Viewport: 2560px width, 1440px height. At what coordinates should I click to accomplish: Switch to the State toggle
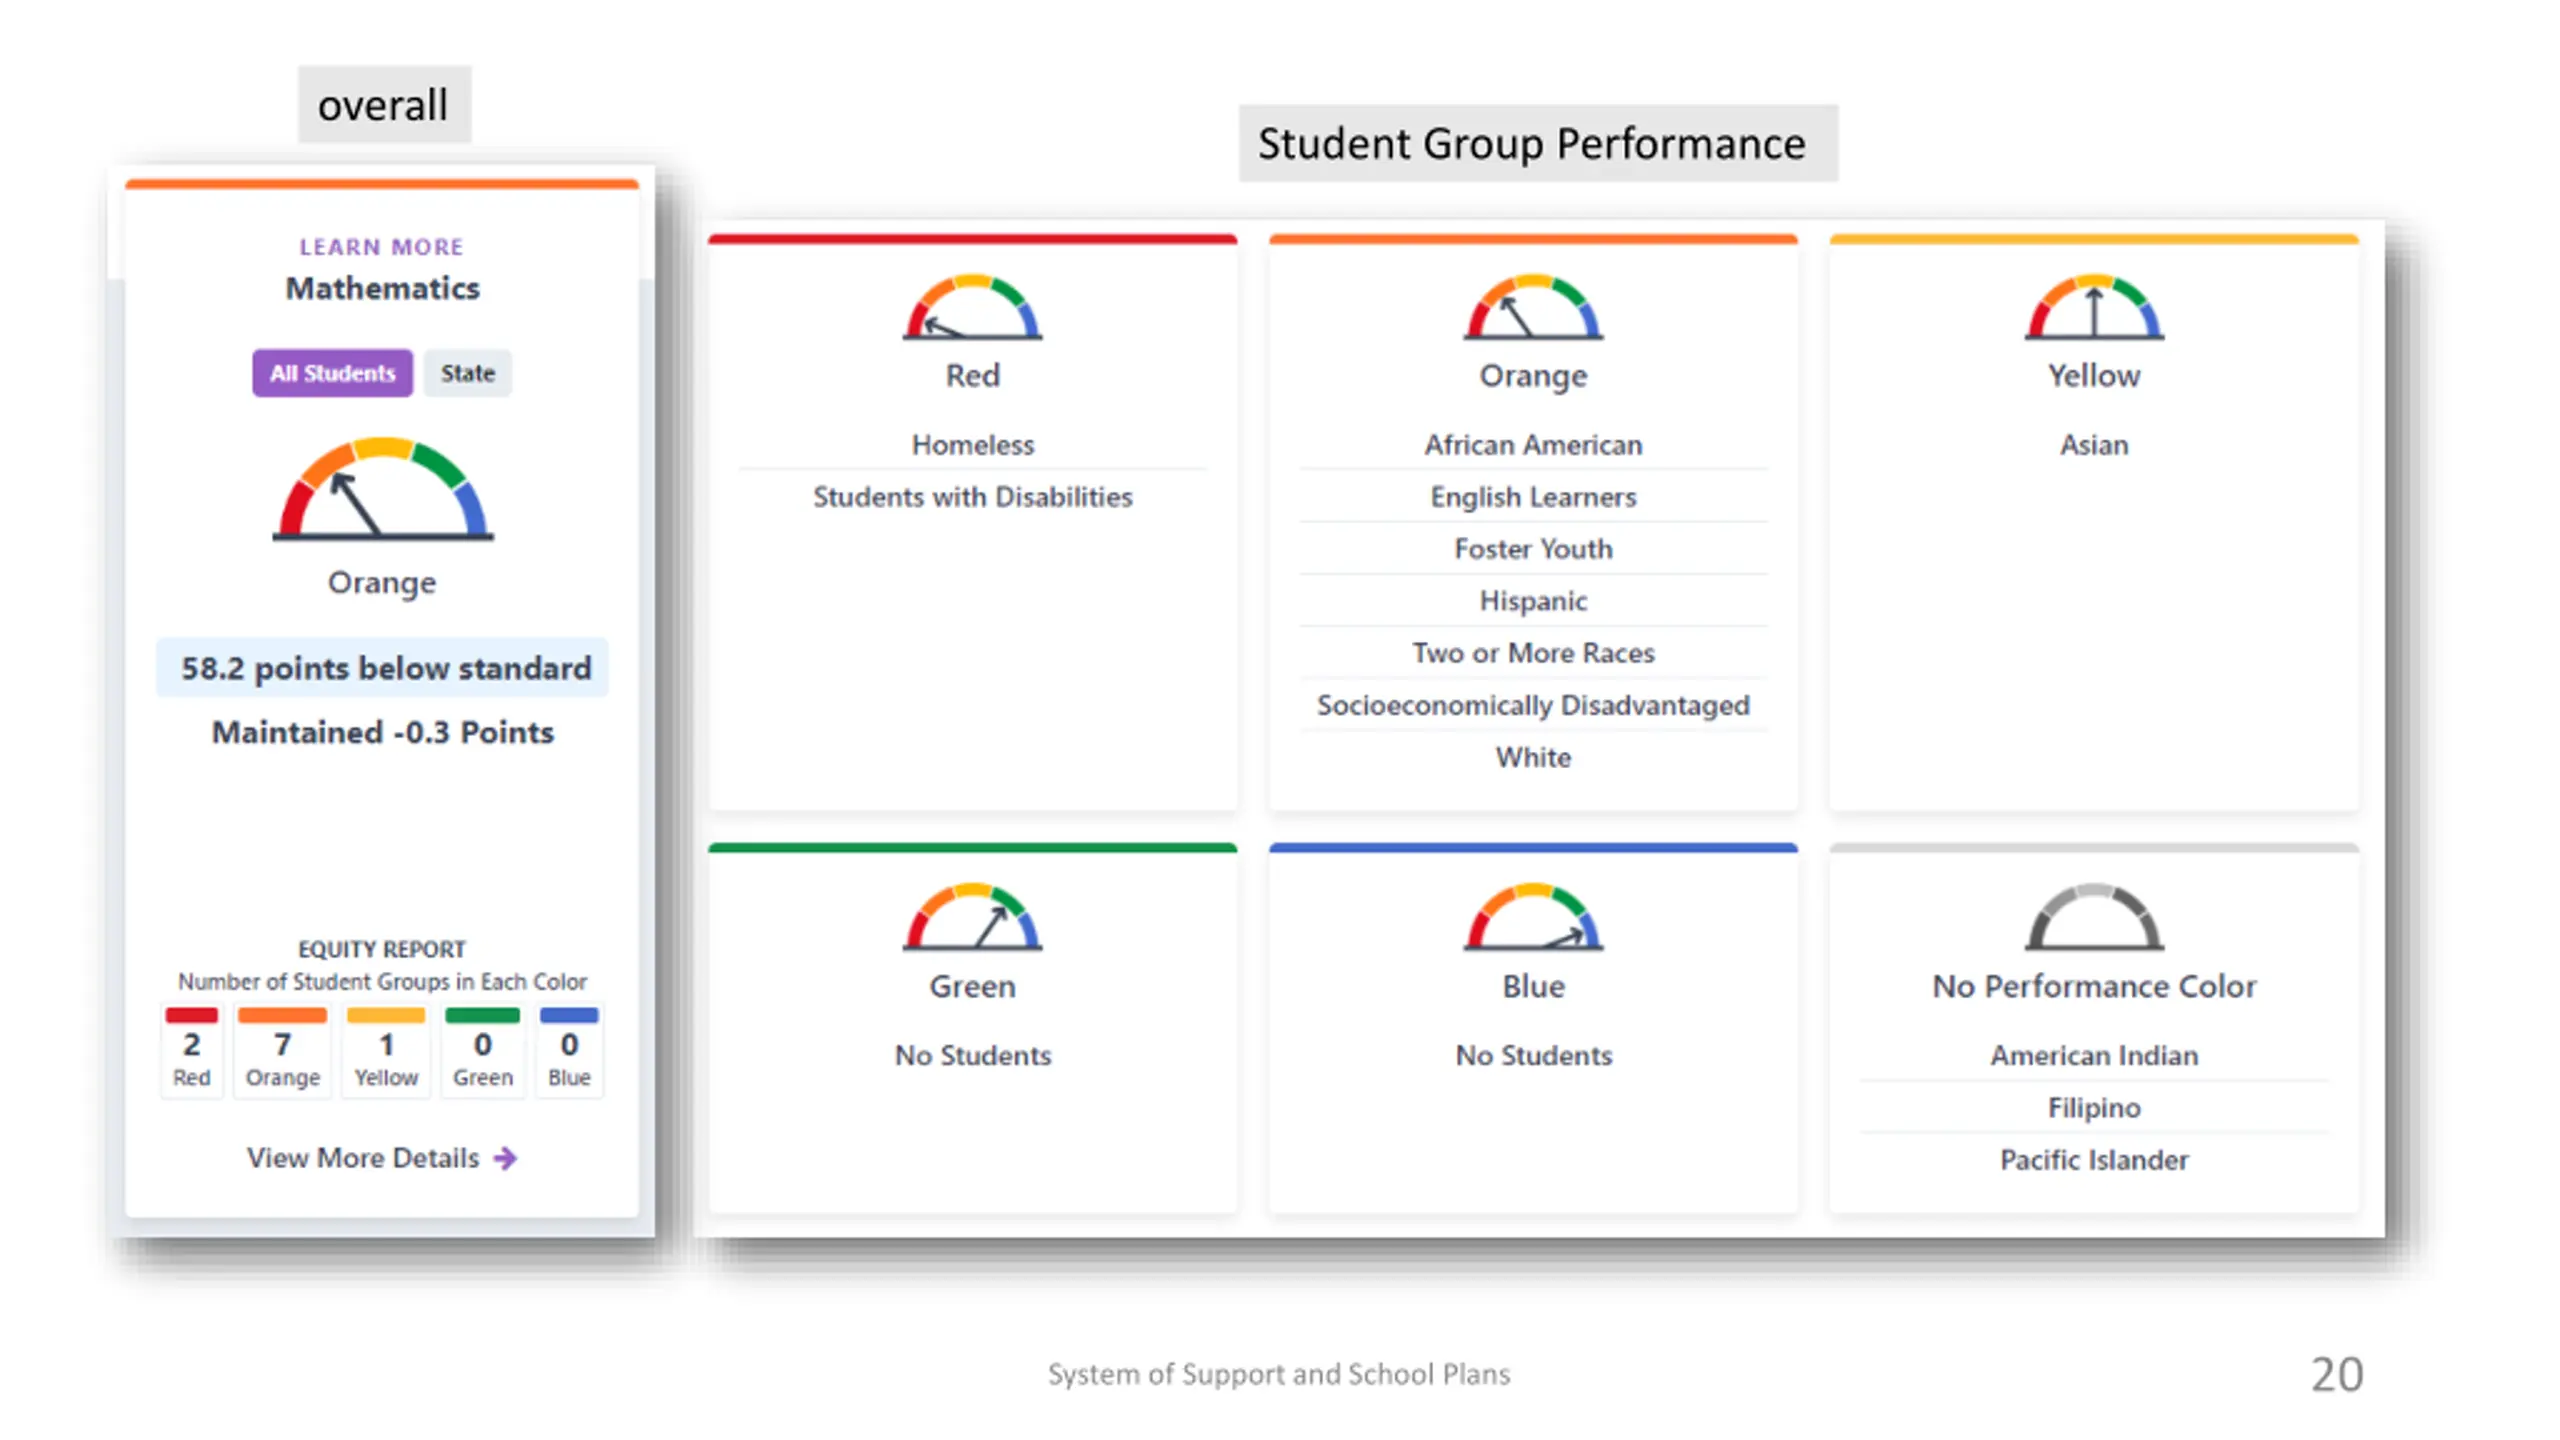click(467, 373)
